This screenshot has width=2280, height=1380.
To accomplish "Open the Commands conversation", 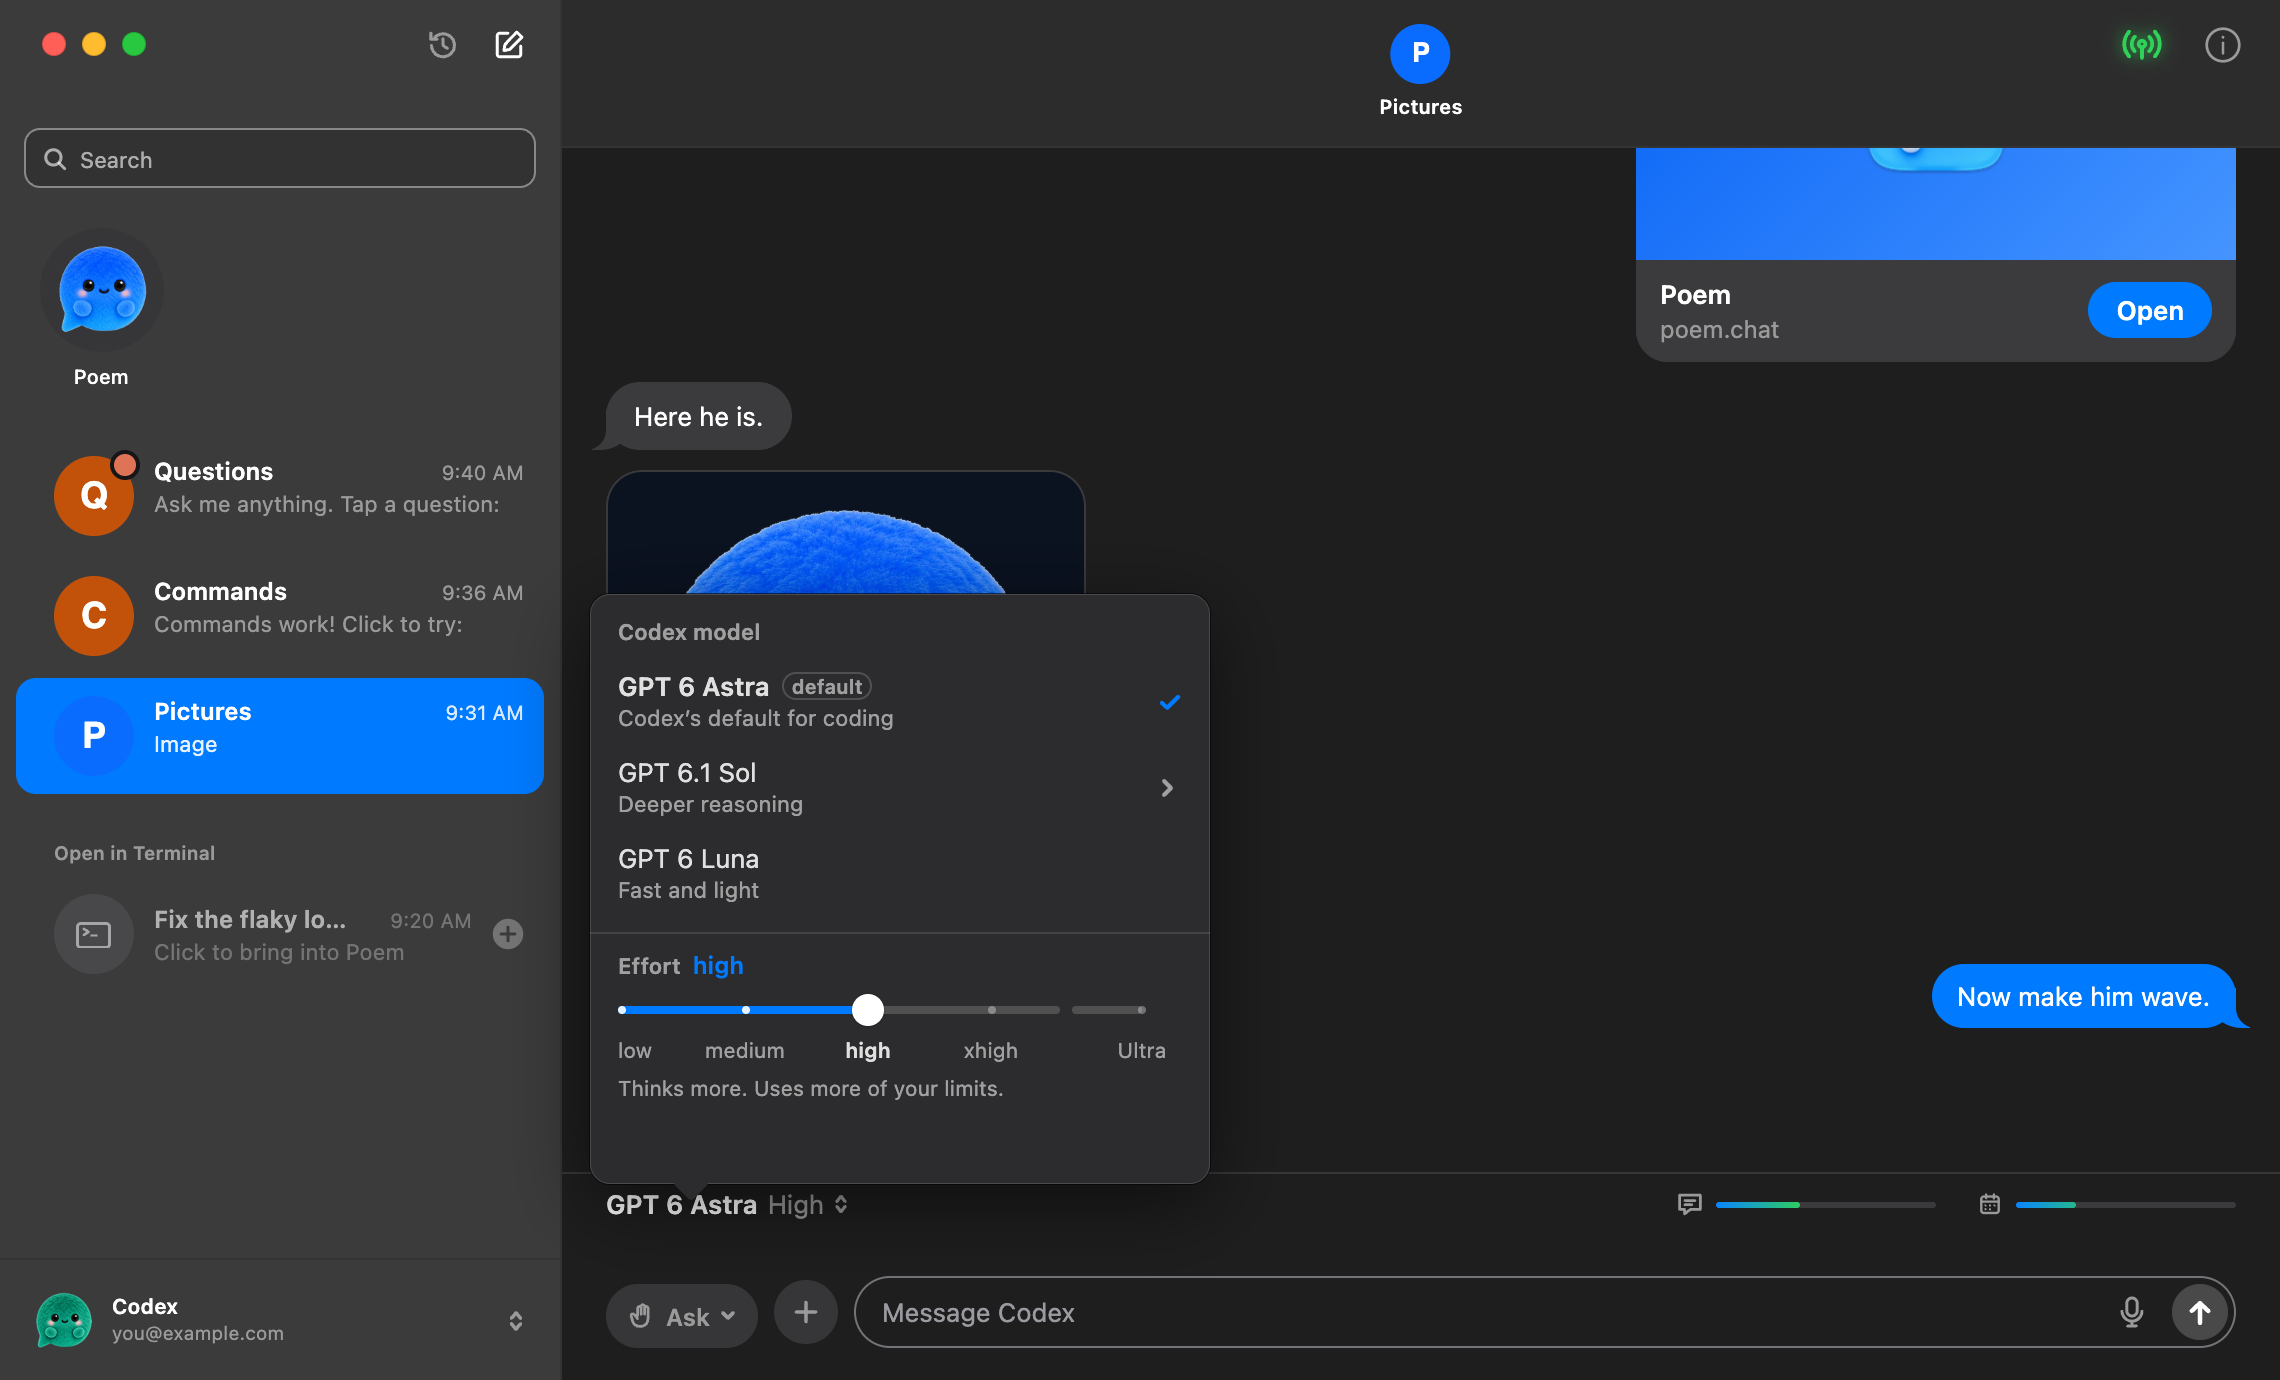I will (x=280, y=615).
